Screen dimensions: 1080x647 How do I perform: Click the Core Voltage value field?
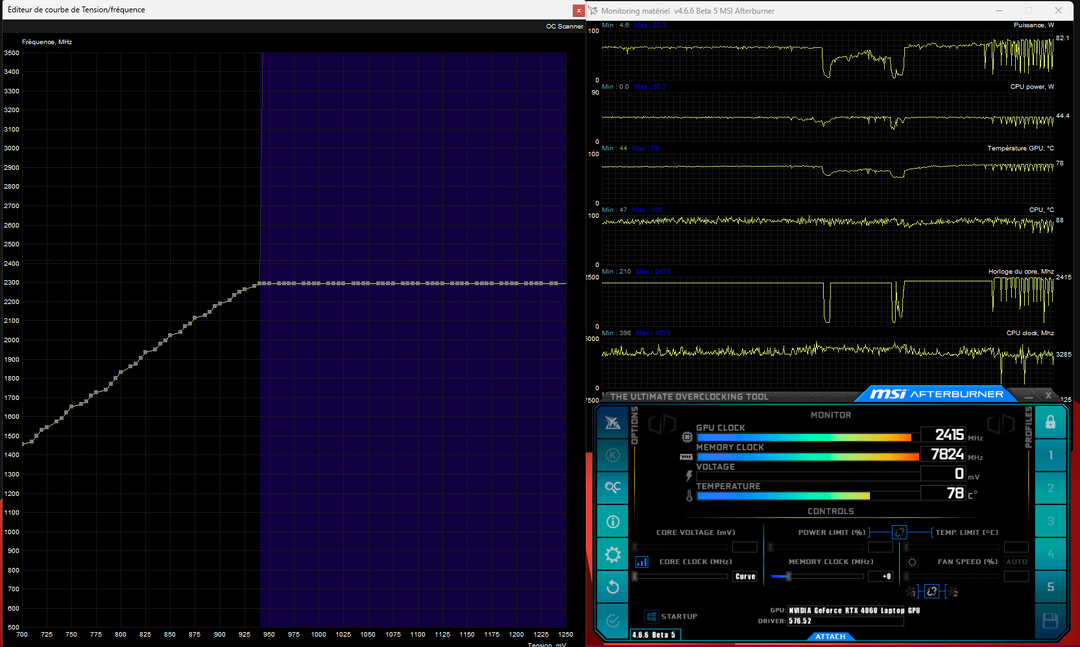[x=745, y=547]
